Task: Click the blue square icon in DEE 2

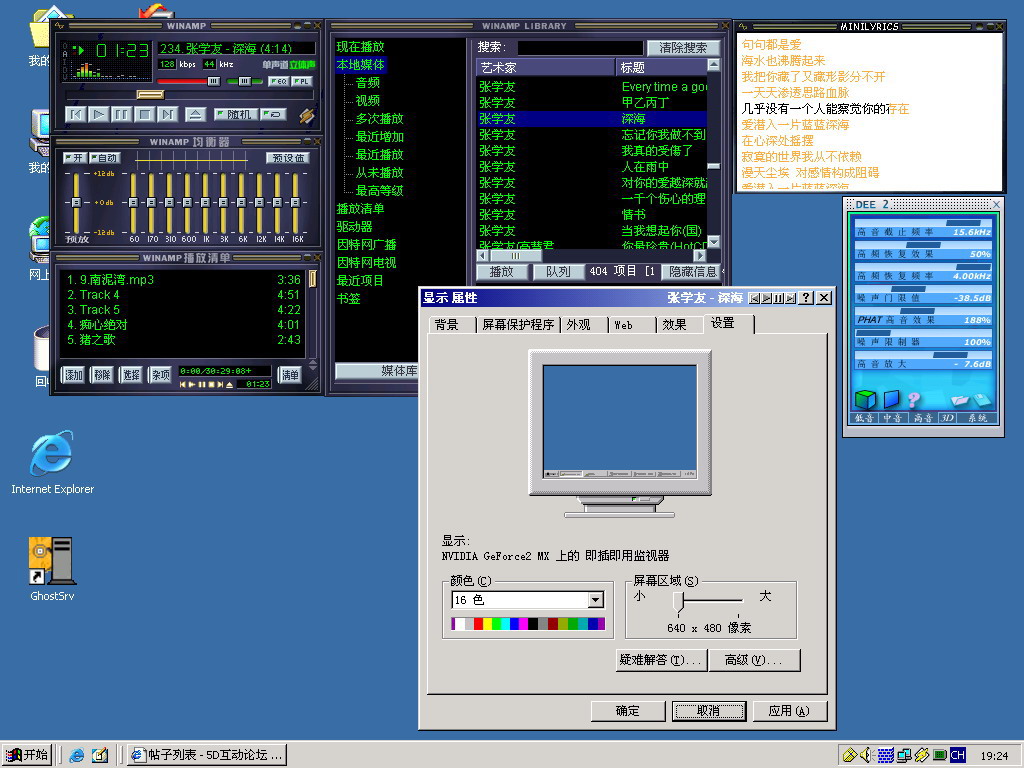Action: click(891, 398)
